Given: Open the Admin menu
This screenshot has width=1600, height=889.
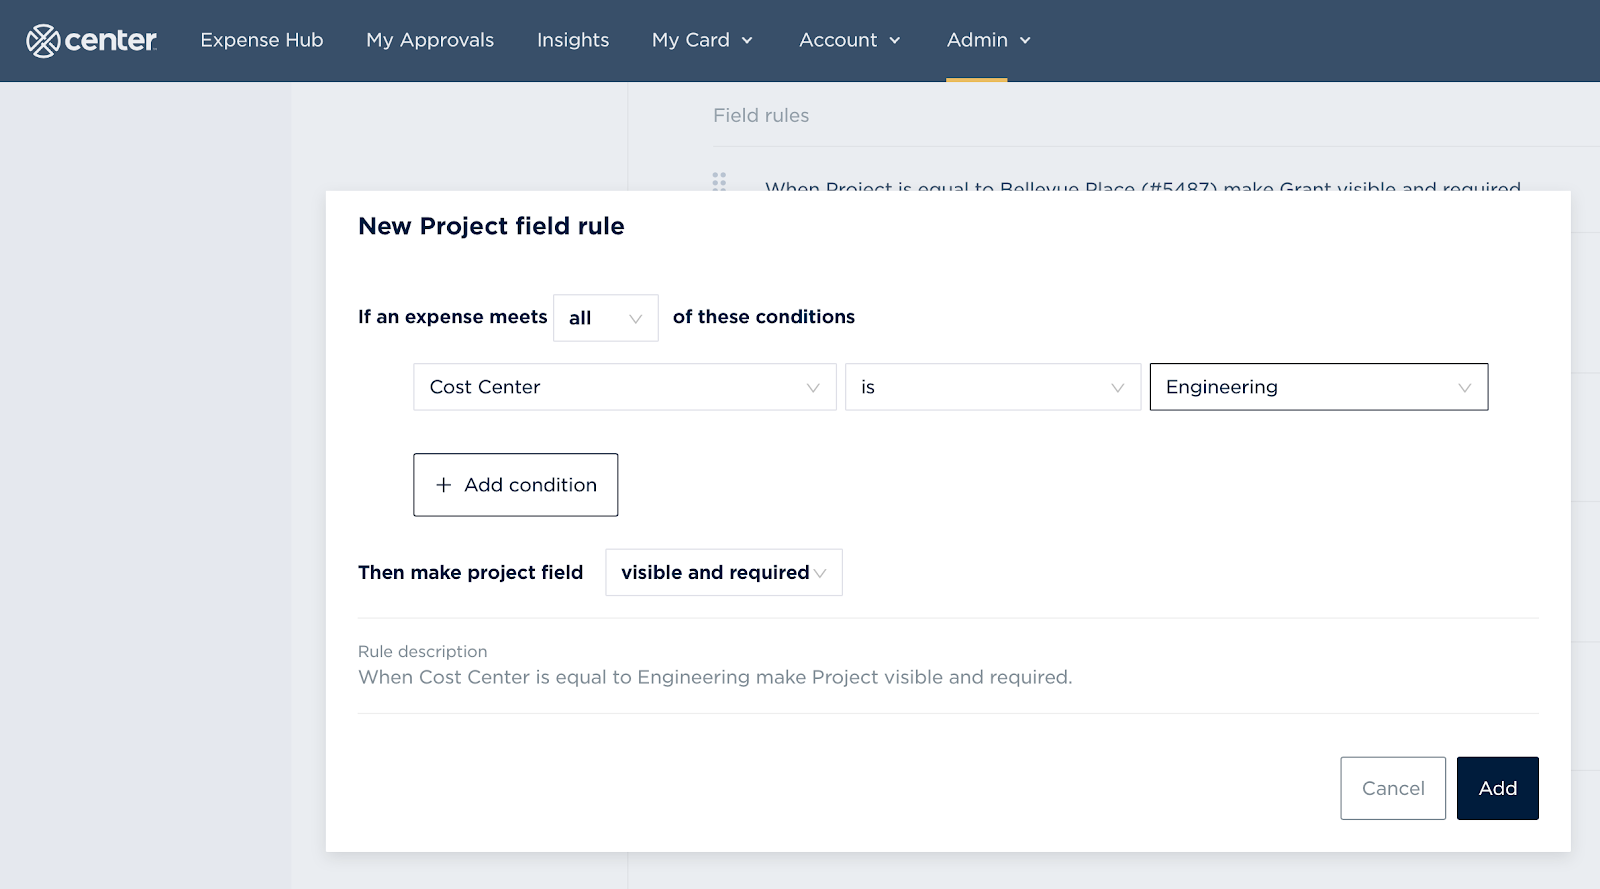Looking at the screenshot, I should pyautogui.click(x=977, y=40).
